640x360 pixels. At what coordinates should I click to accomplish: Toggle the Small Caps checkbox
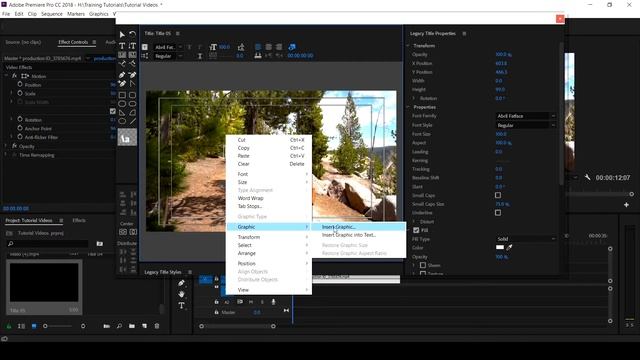coord(498,195)
